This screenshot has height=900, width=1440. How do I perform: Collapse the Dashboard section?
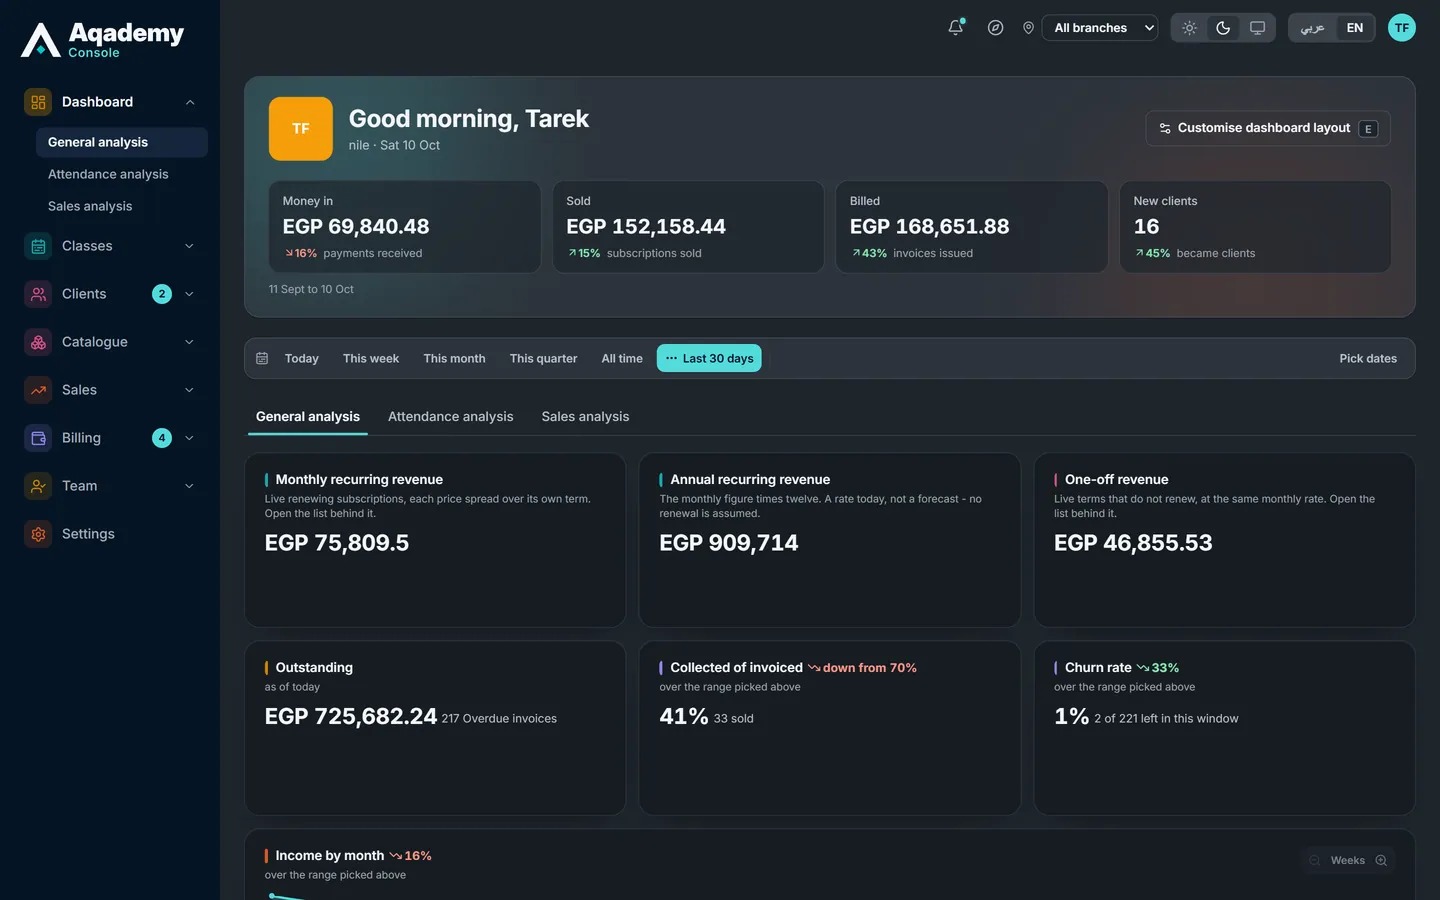[x=190, y=102]
